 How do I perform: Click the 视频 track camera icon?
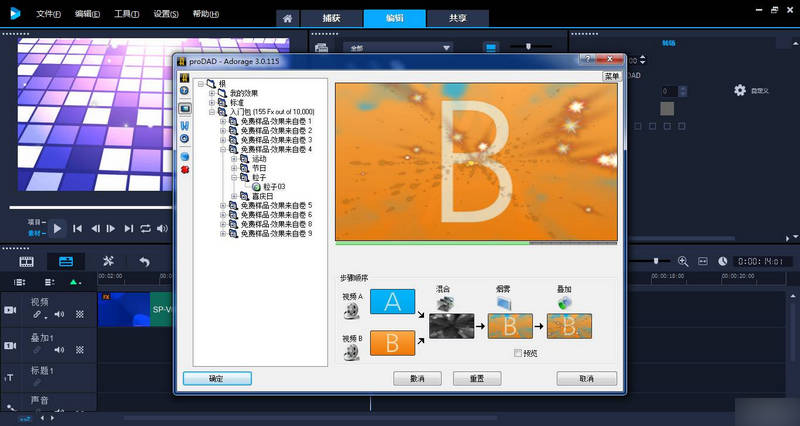[10, 310]
